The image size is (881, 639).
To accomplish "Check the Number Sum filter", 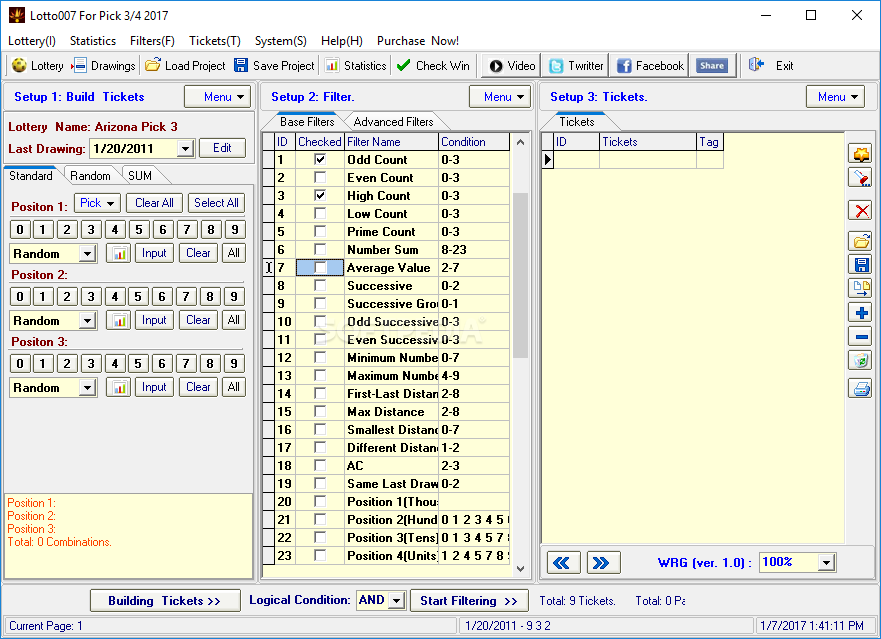I will tap(320, 250).
